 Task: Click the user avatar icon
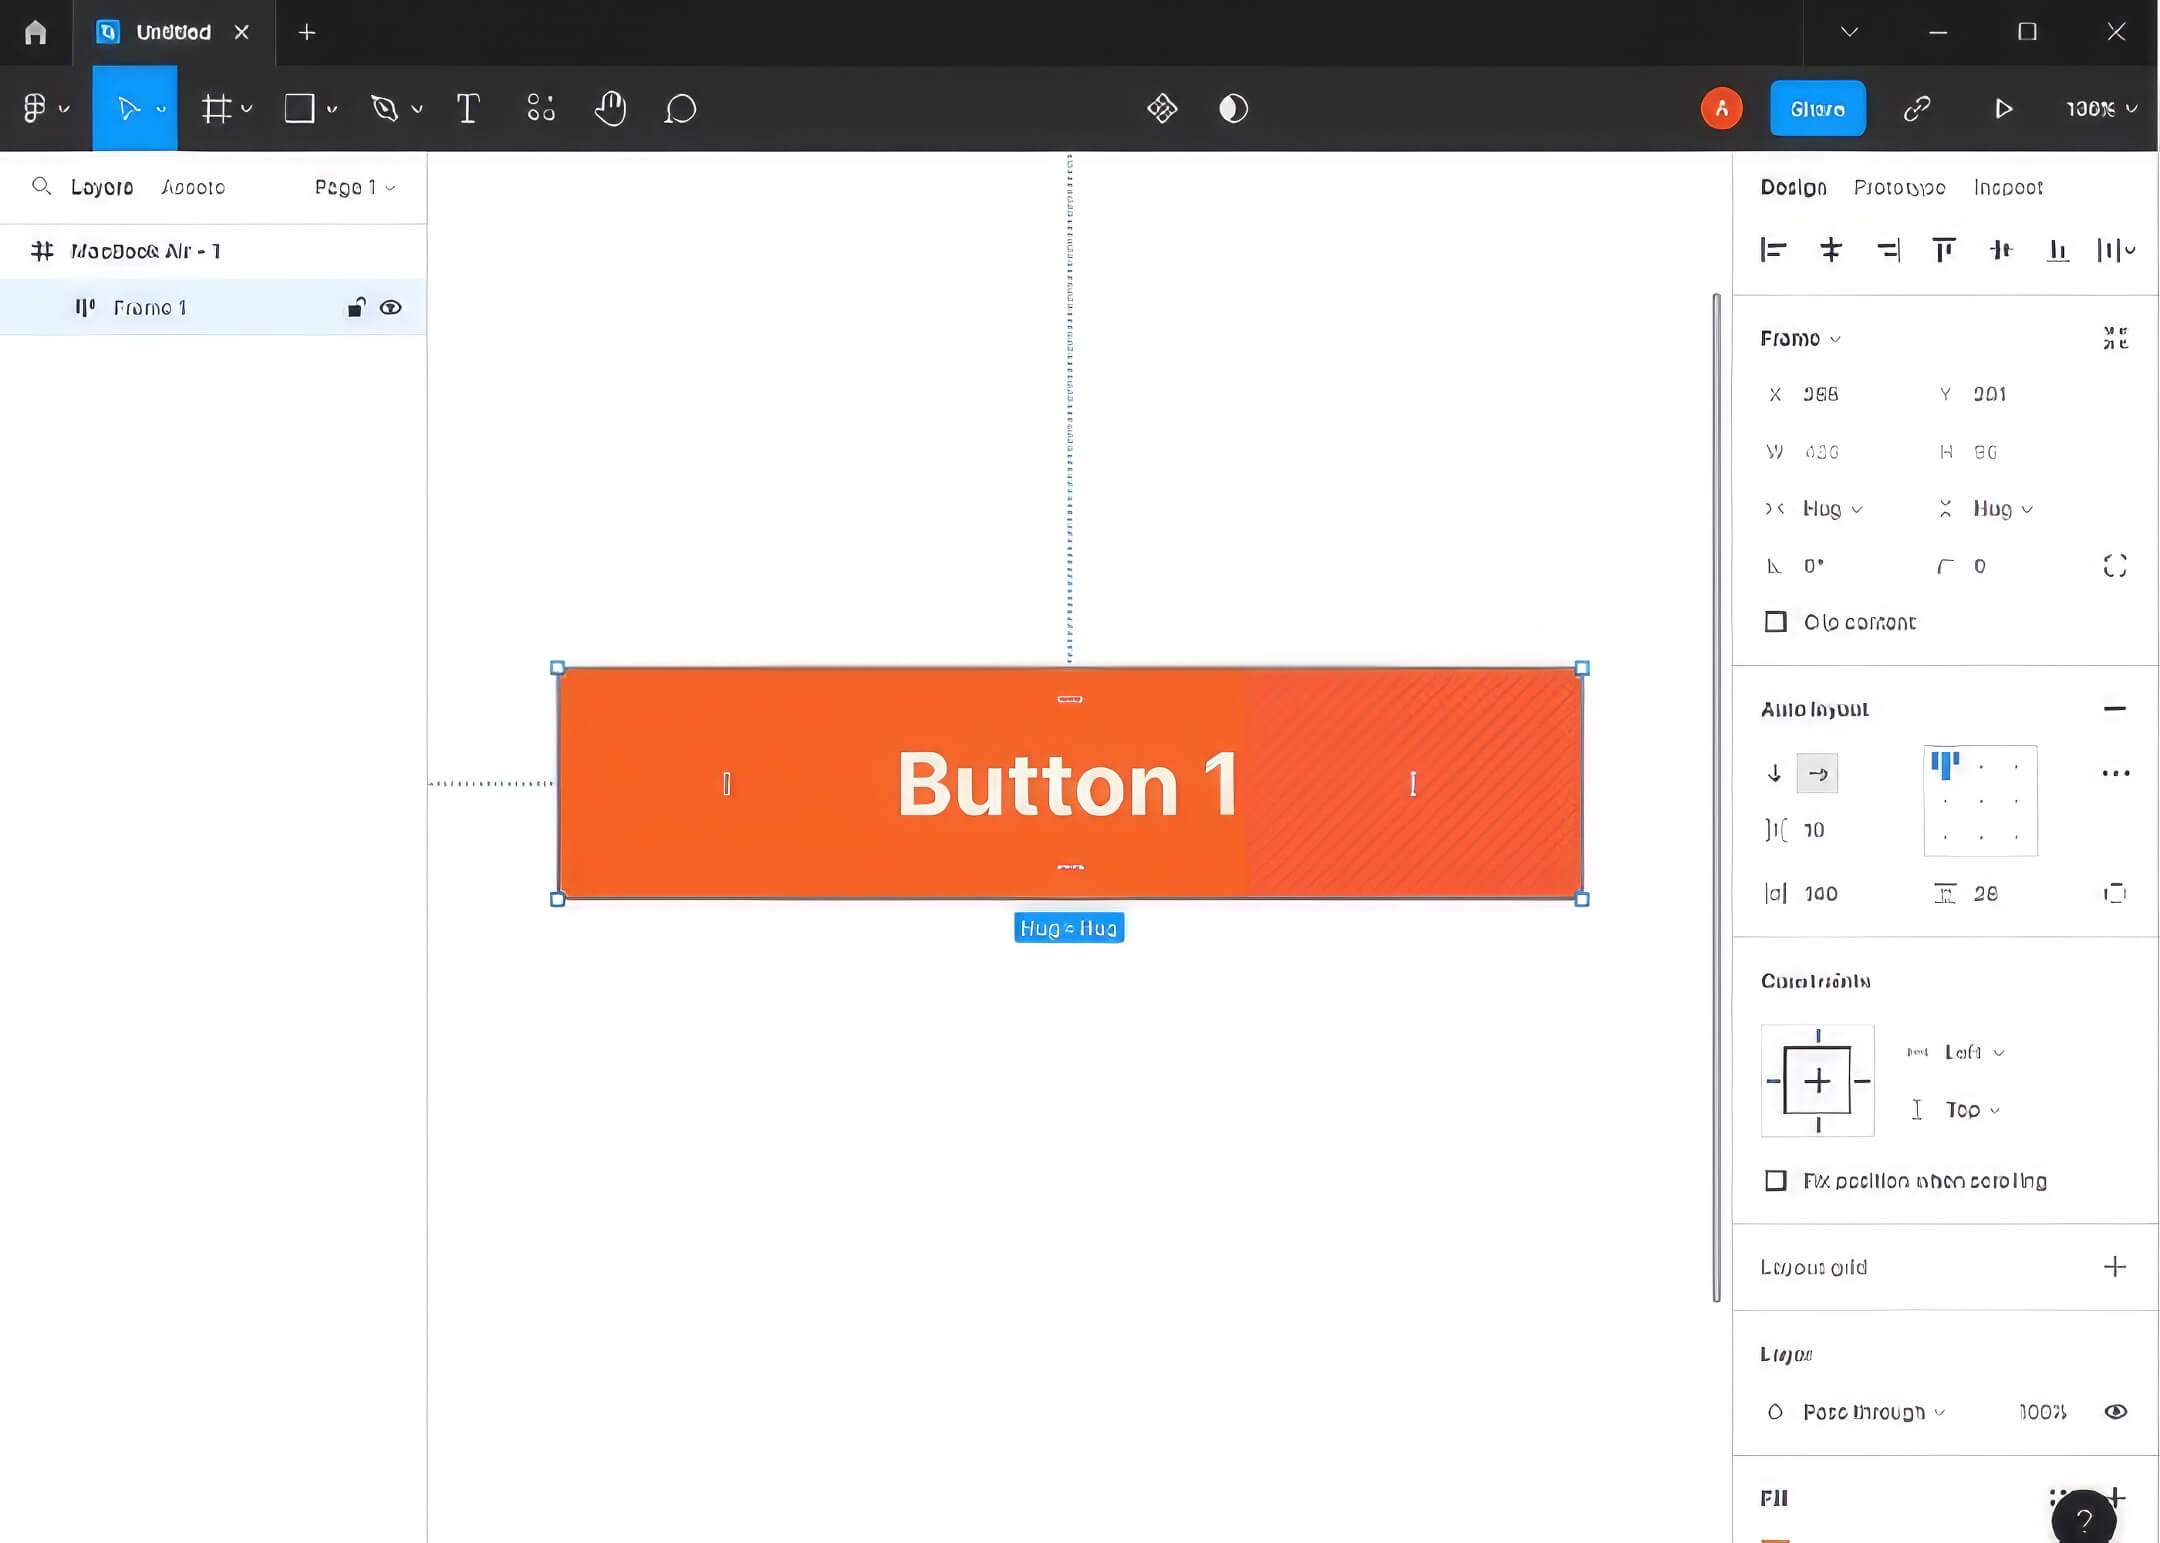(1721, 108)
